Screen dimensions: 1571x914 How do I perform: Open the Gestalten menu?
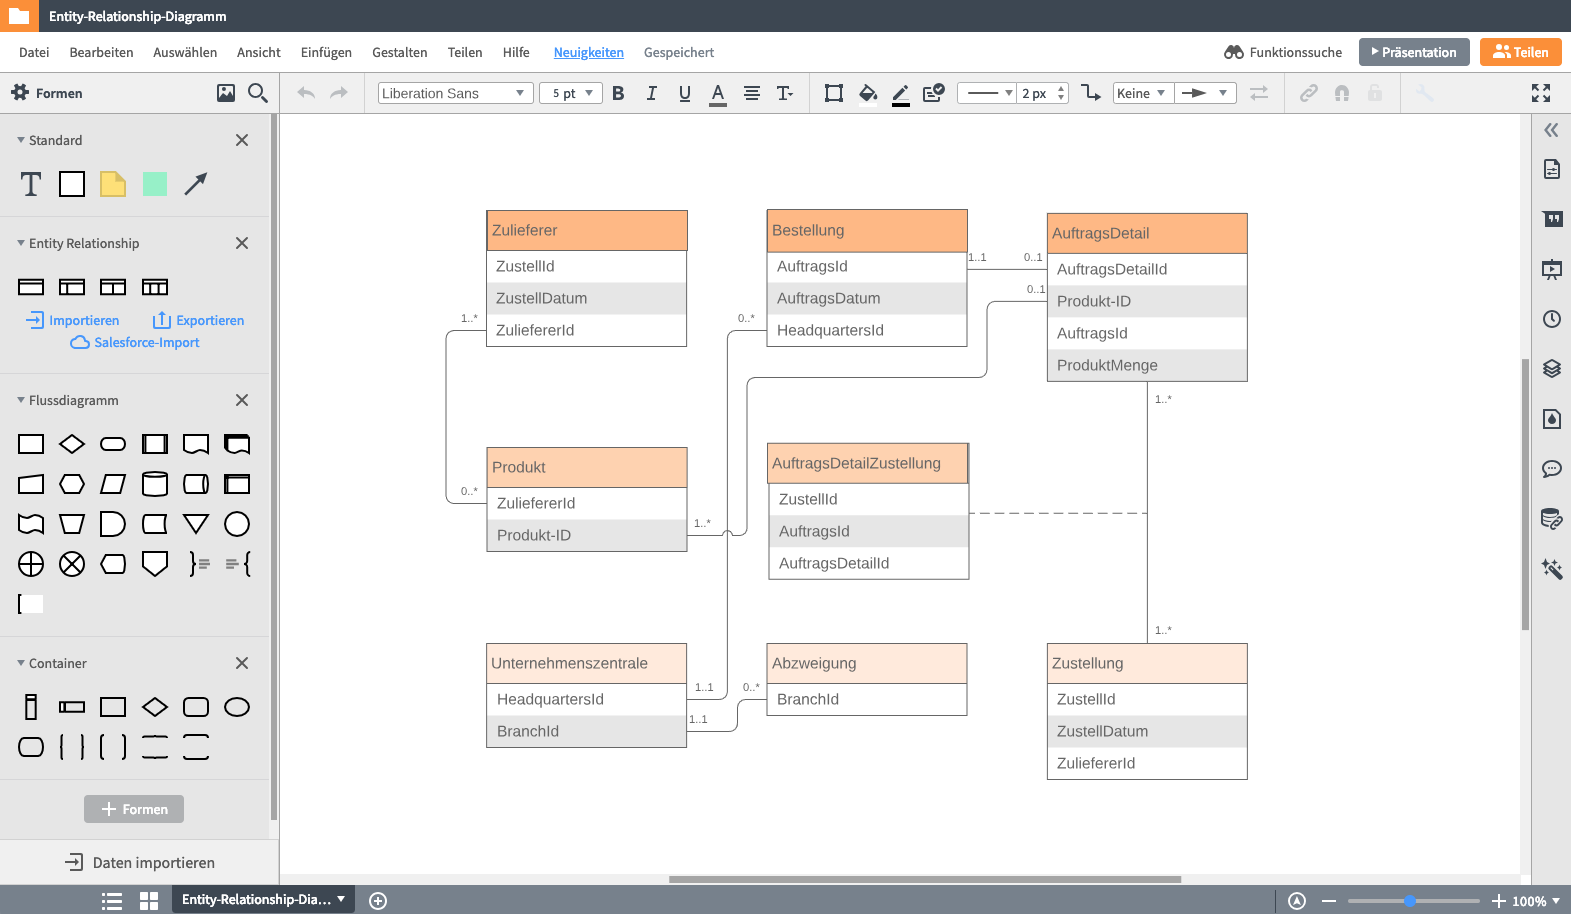pos(399,52)
